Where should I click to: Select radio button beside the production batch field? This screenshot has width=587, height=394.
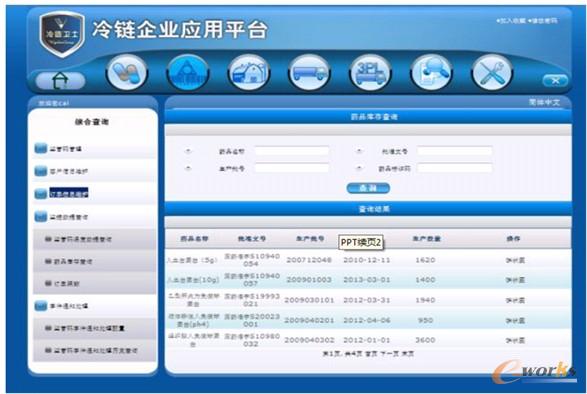[188, 168]
